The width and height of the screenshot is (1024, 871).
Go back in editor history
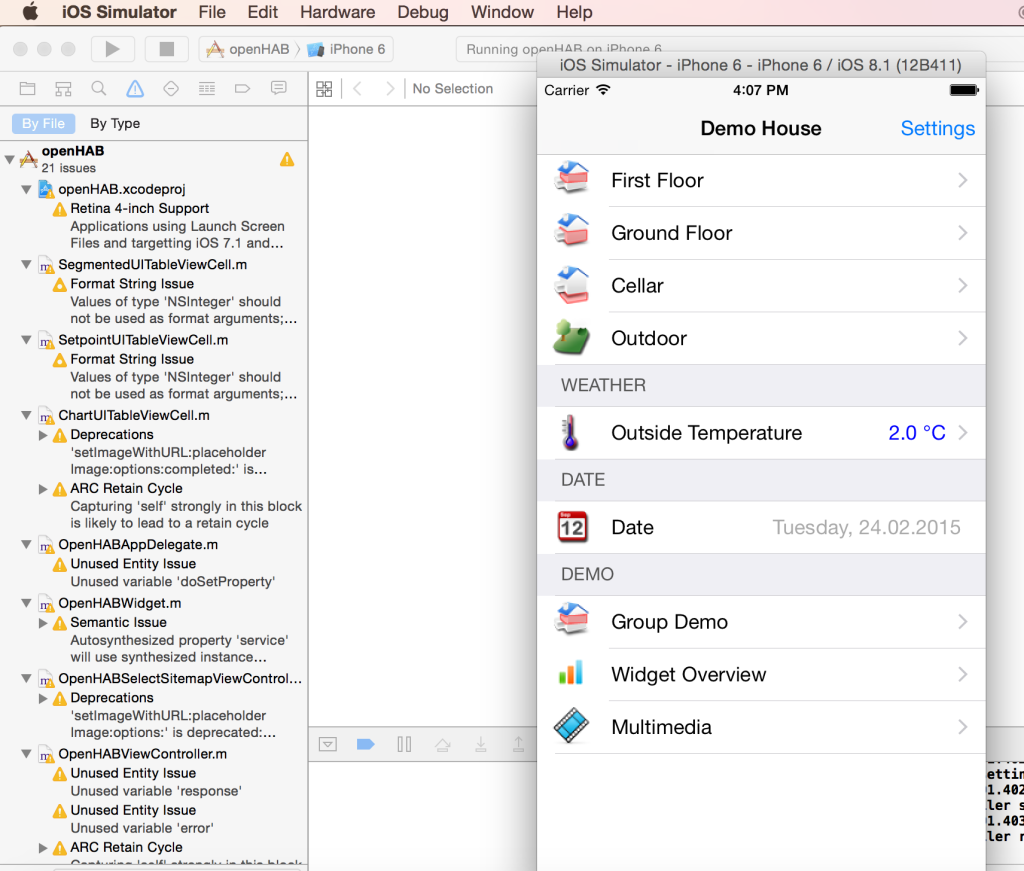click(357, 89)
